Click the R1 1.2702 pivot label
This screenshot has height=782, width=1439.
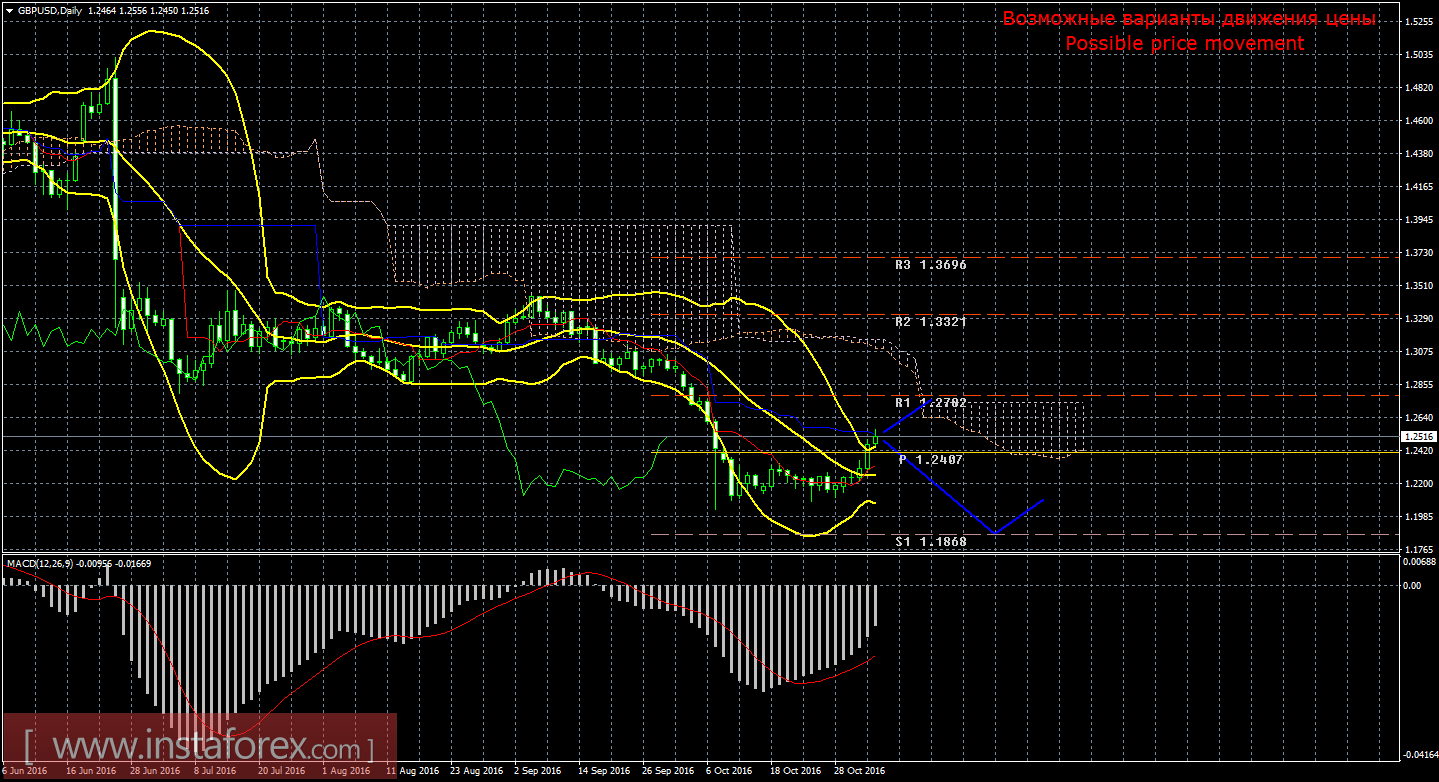[930, 402]
